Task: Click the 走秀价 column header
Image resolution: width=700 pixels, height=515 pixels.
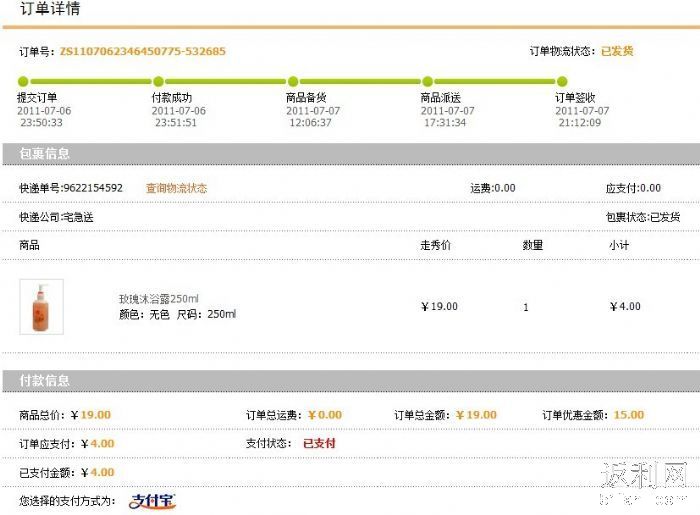Action: (435, 245)
